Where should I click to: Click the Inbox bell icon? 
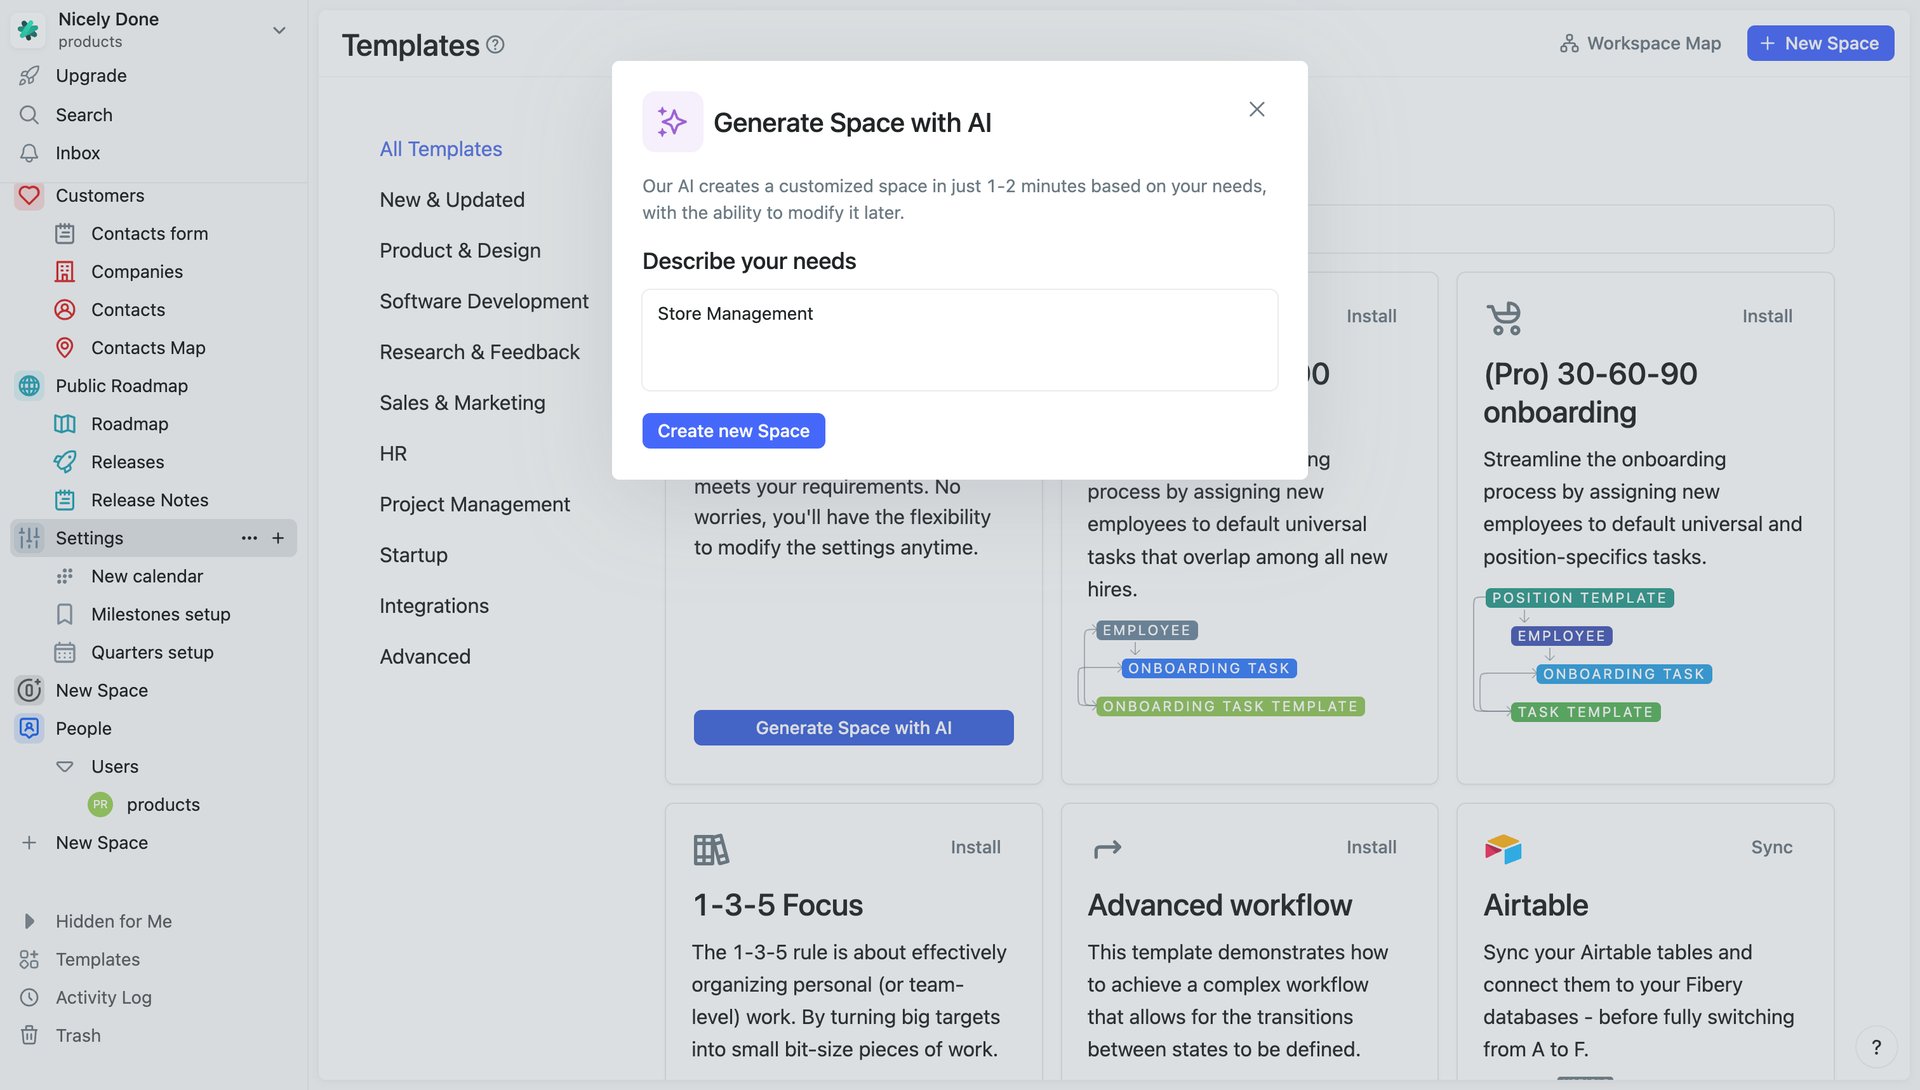coord(29,152)
